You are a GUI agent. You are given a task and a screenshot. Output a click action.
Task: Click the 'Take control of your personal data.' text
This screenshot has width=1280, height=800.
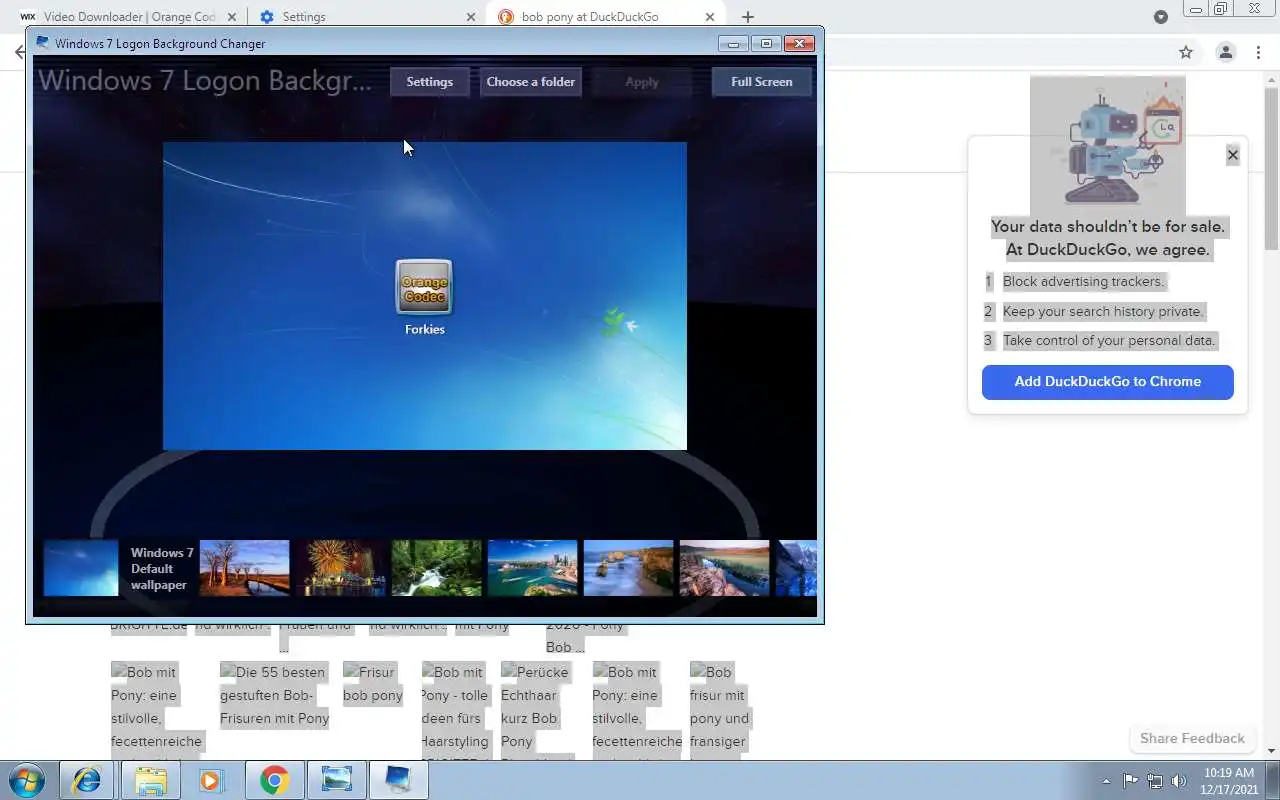1109,340
